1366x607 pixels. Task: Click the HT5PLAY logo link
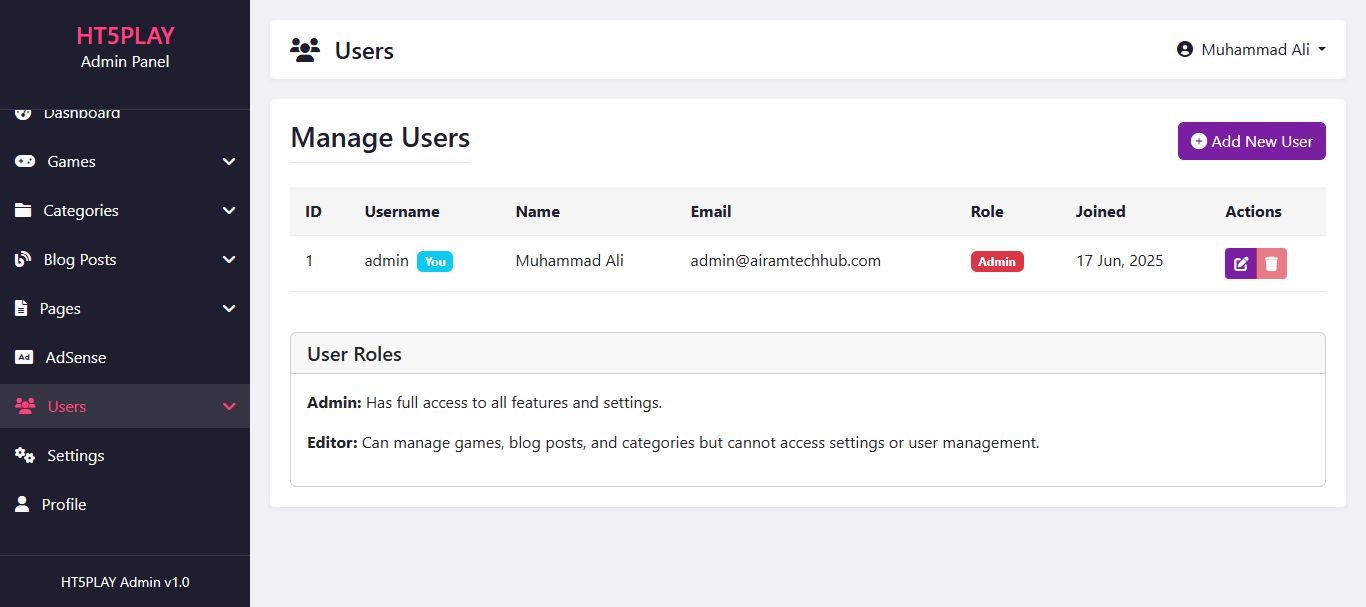point(125,36)
